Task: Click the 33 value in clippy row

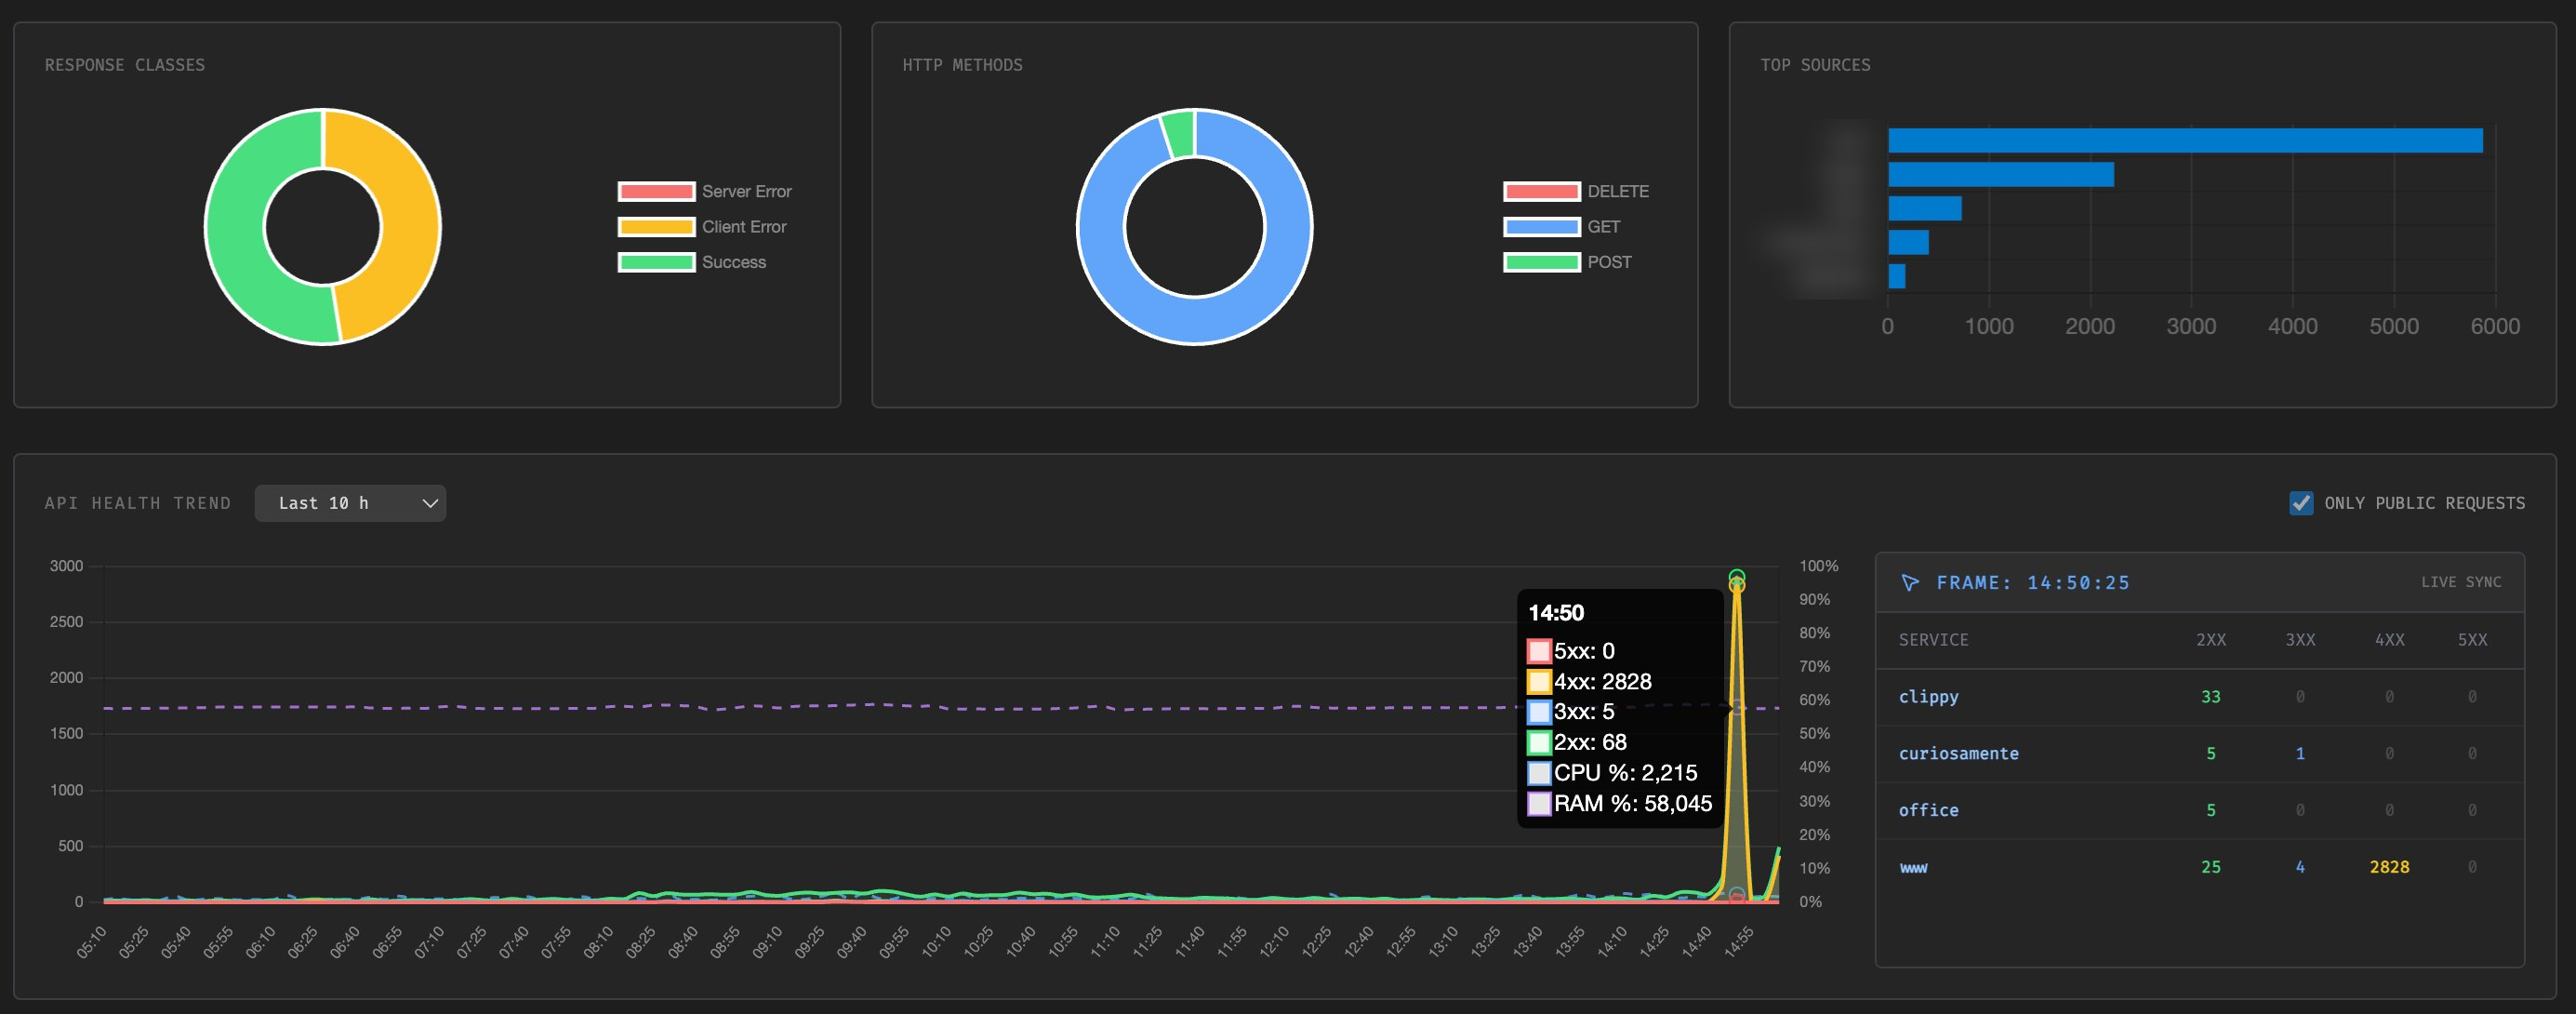Action: click(x=2211, y=697)
